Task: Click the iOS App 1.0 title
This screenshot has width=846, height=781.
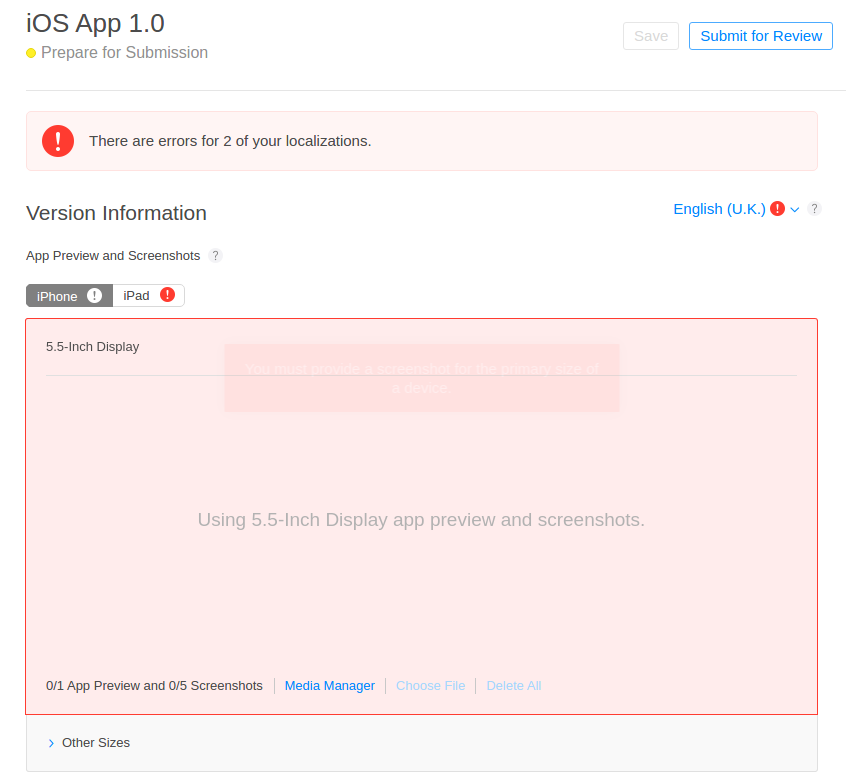Action: tap(95, 24)
